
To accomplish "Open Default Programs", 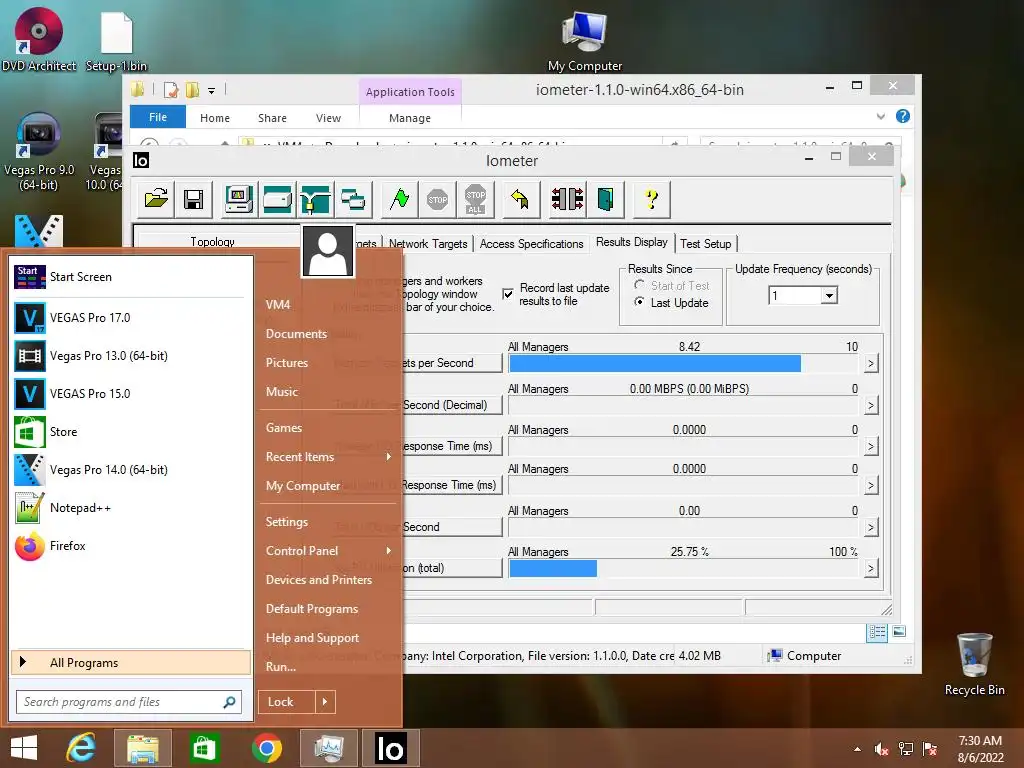I will pyautogui.click(x=312, y=609).
